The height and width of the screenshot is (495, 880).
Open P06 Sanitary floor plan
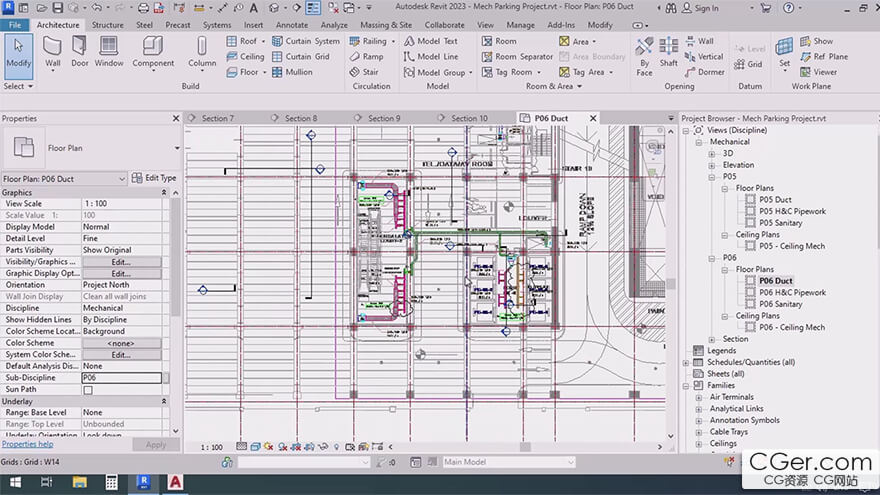[x=780, y=304]
